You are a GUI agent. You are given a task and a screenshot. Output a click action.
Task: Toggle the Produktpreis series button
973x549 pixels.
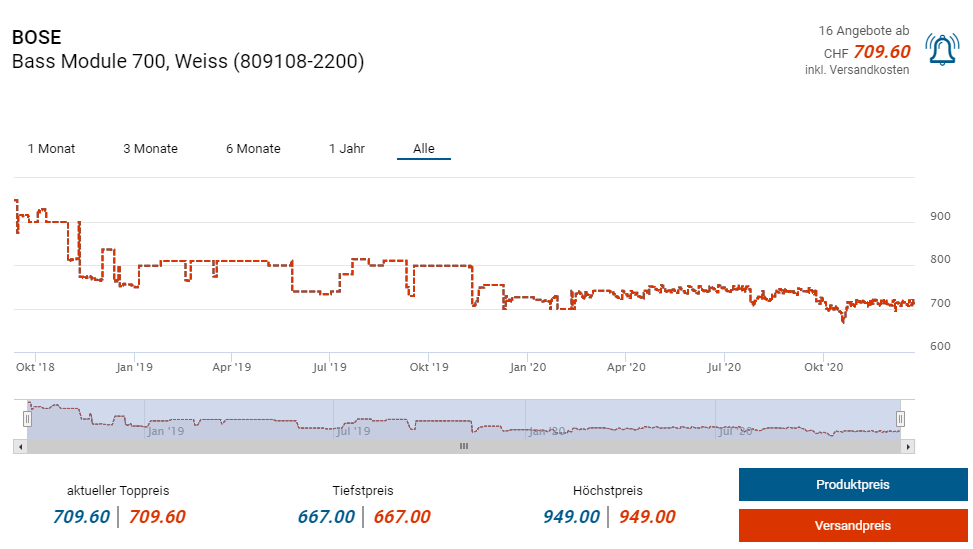click(852, 485)
